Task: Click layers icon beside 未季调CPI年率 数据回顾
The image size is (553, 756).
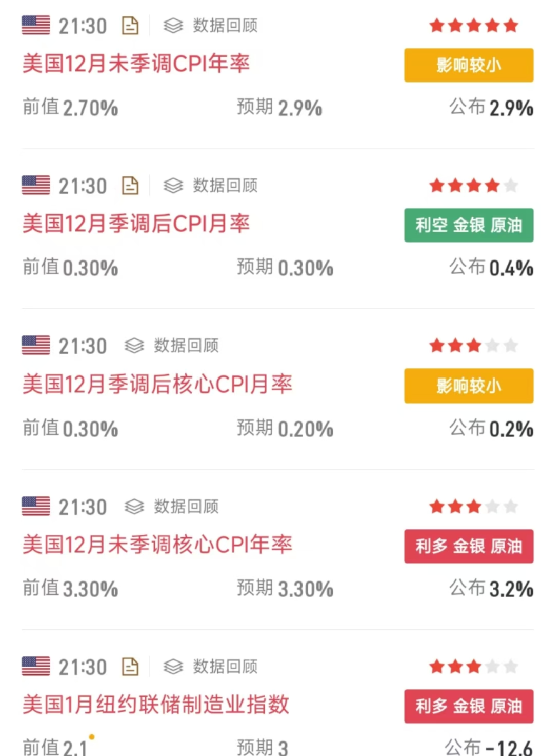Action: [x=173, y=26]
